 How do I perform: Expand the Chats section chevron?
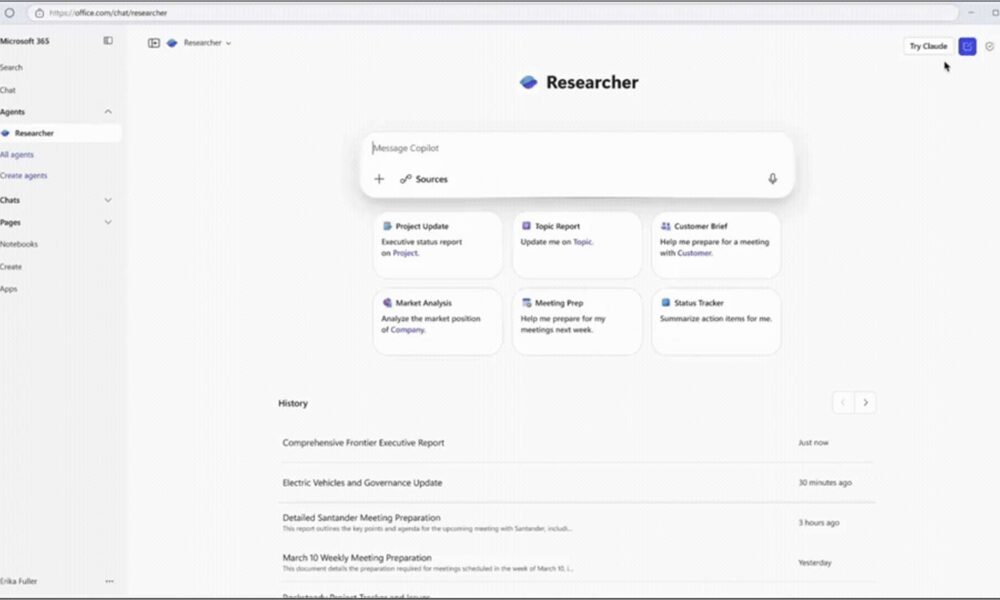[x=108, y=200]
